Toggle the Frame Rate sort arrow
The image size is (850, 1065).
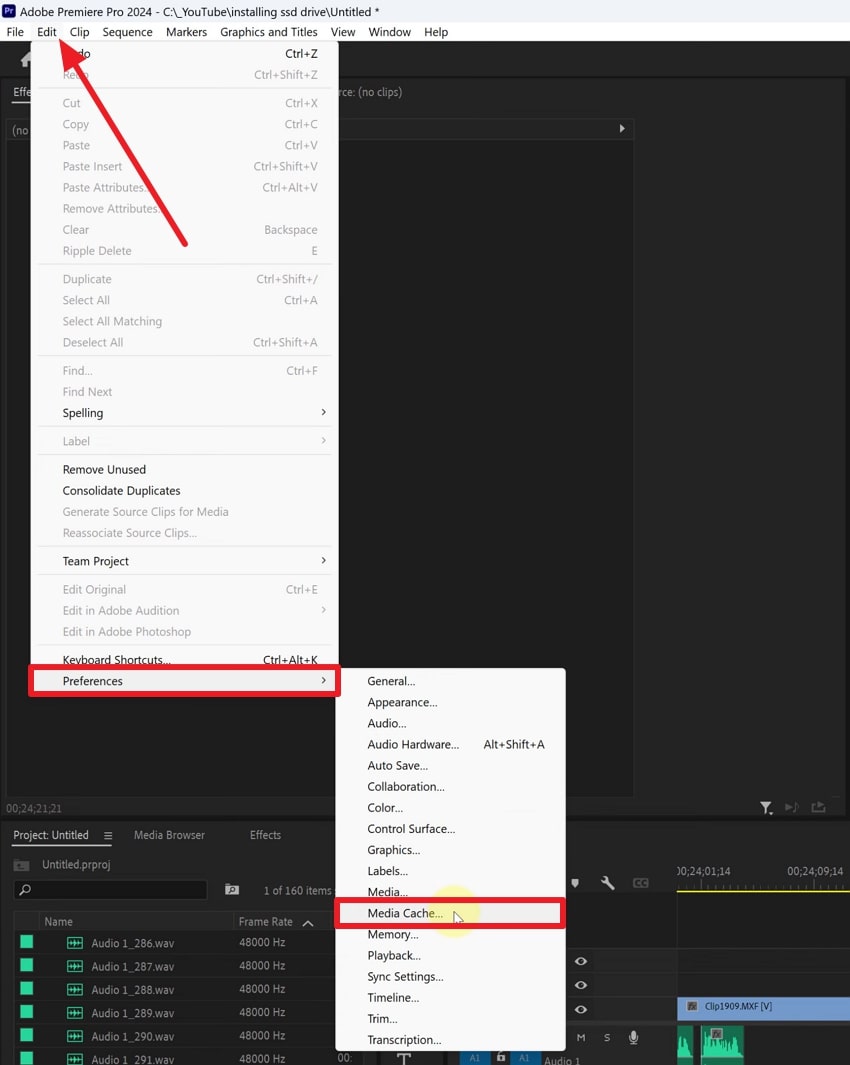tap(308, 922)
